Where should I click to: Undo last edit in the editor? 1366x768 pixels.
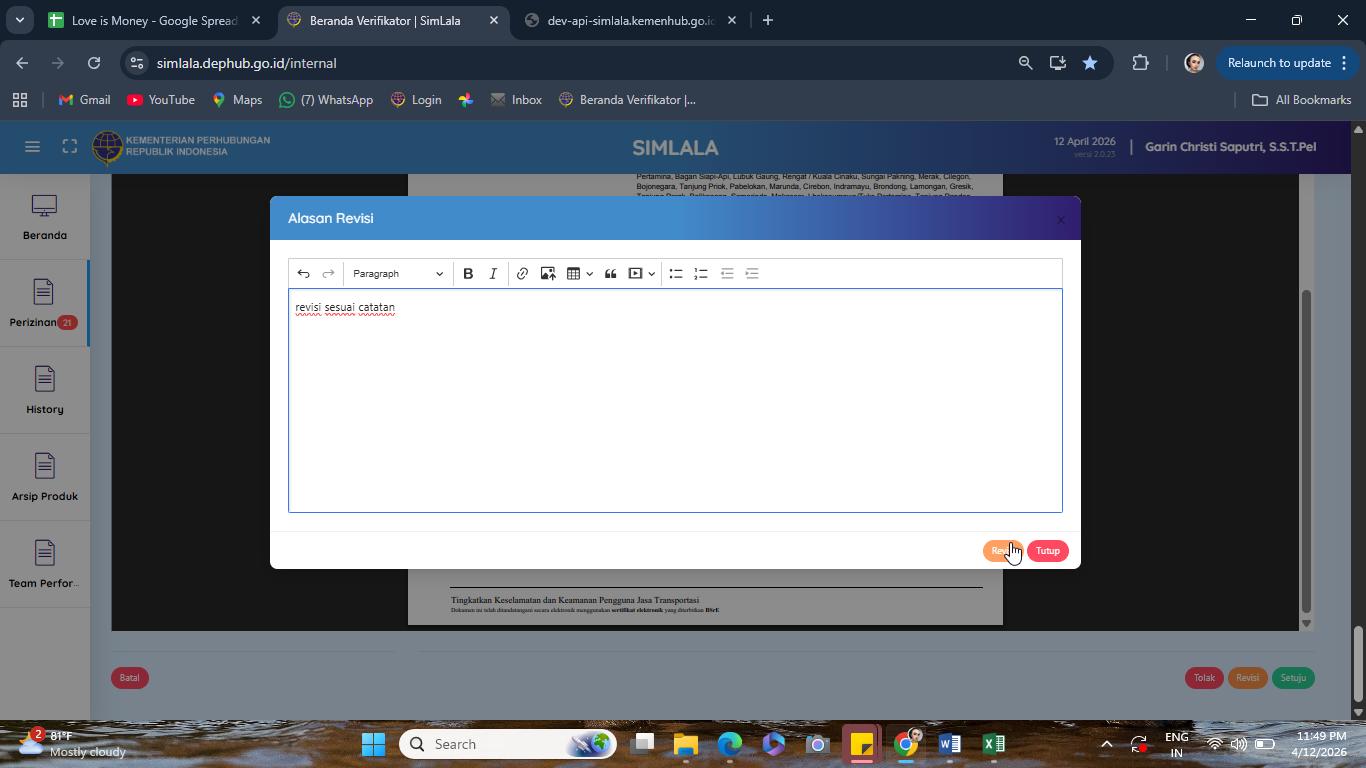(x=303, y=274)
